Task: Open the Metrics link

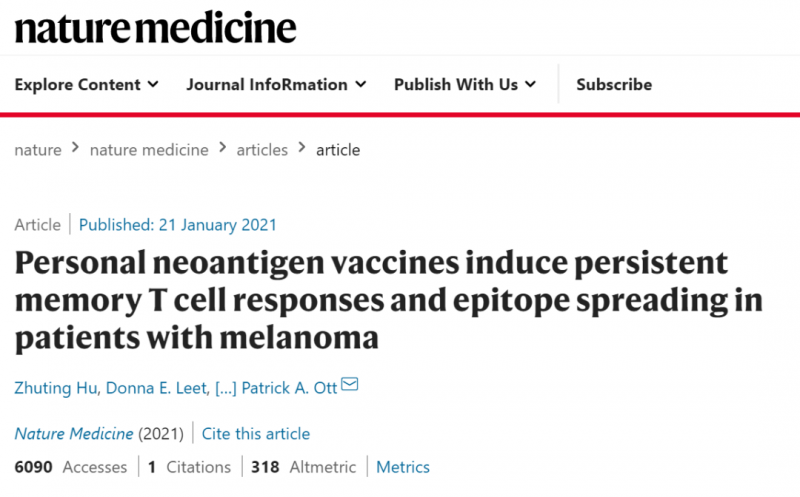Action: (403, 467)
